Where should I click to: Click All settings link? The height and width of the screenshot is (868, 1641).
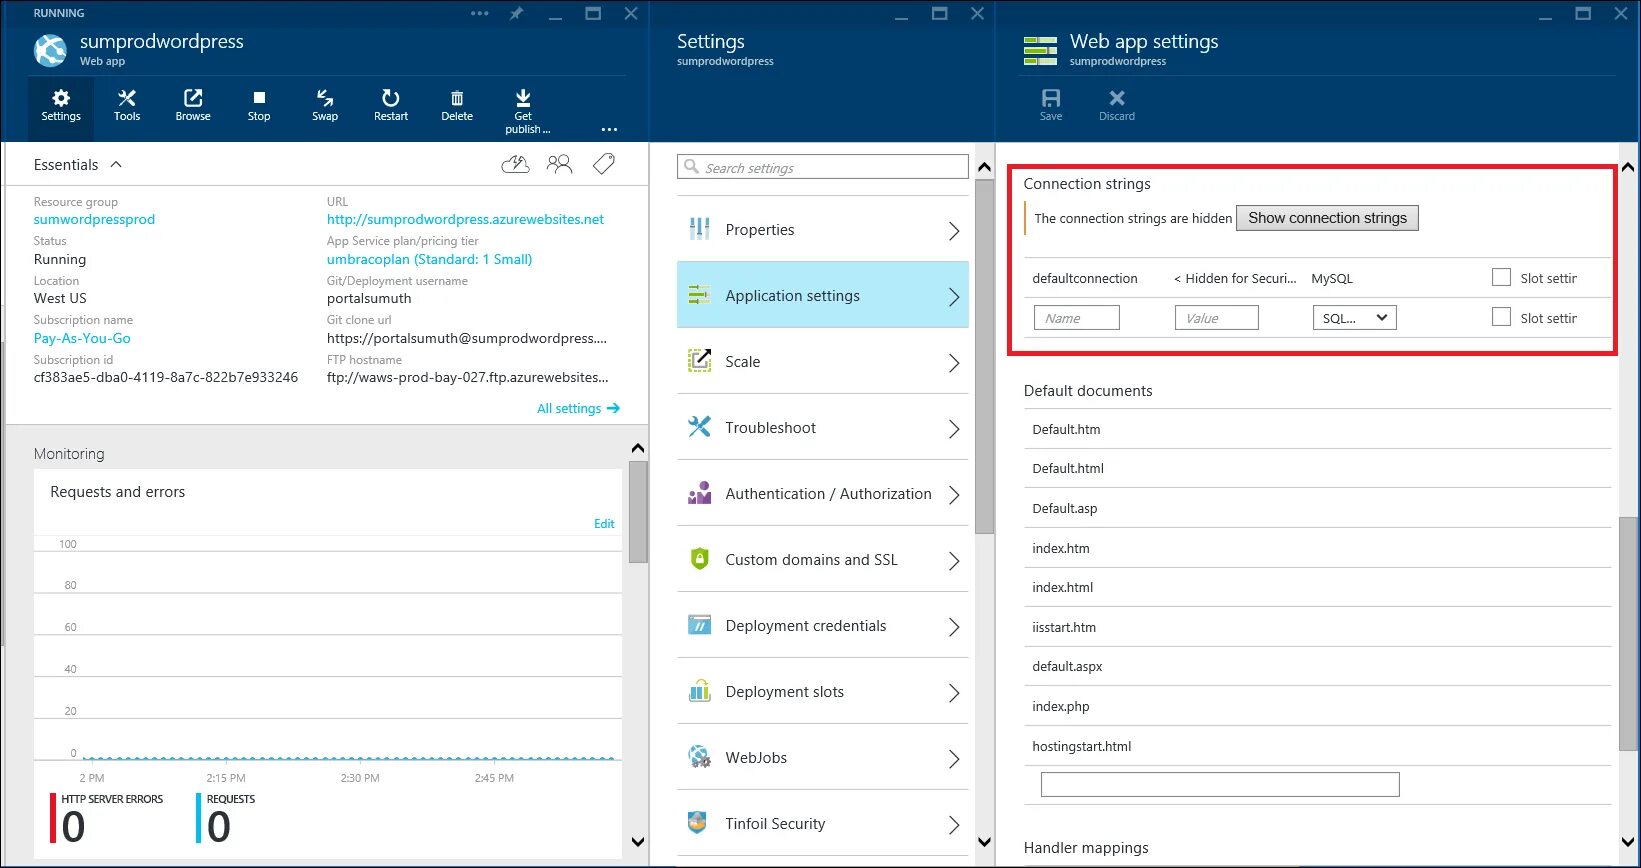(x=578, y=408)
